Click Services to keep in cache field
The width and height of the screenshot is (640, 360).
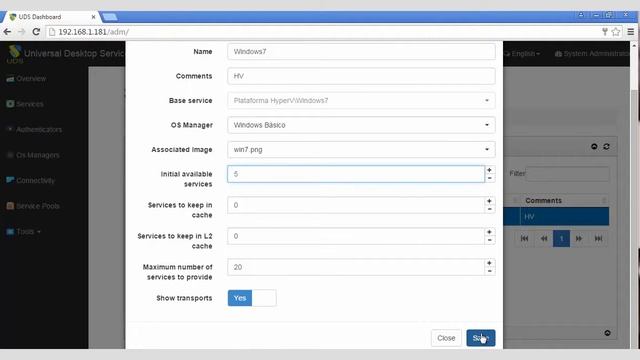coord(356,205)
